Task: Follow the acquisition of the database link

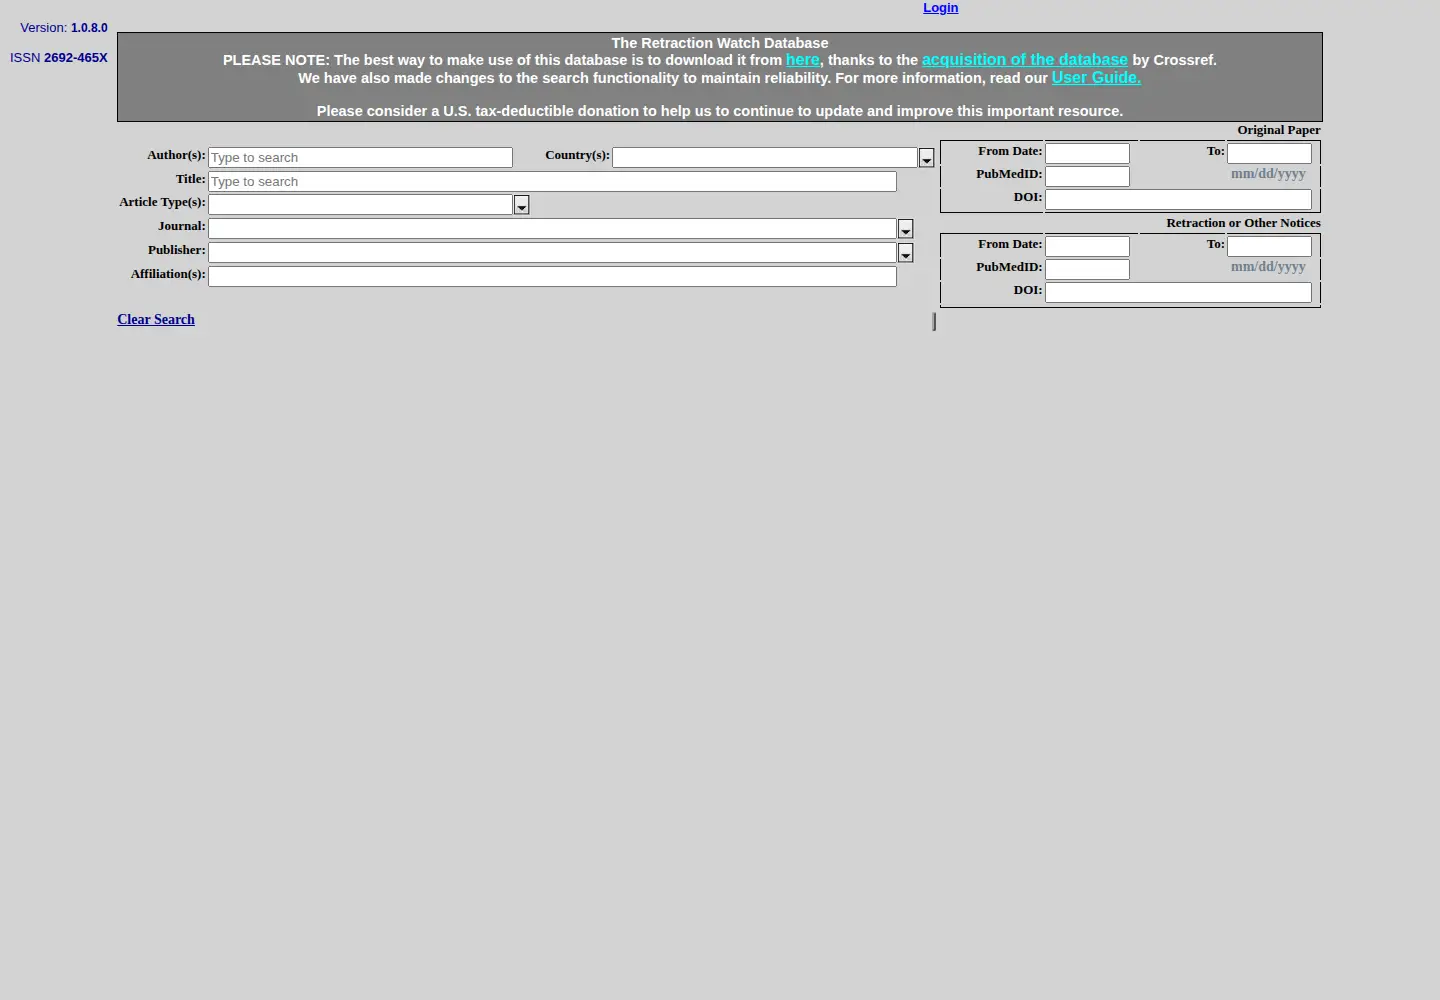Action: (x=1024, y=60)
